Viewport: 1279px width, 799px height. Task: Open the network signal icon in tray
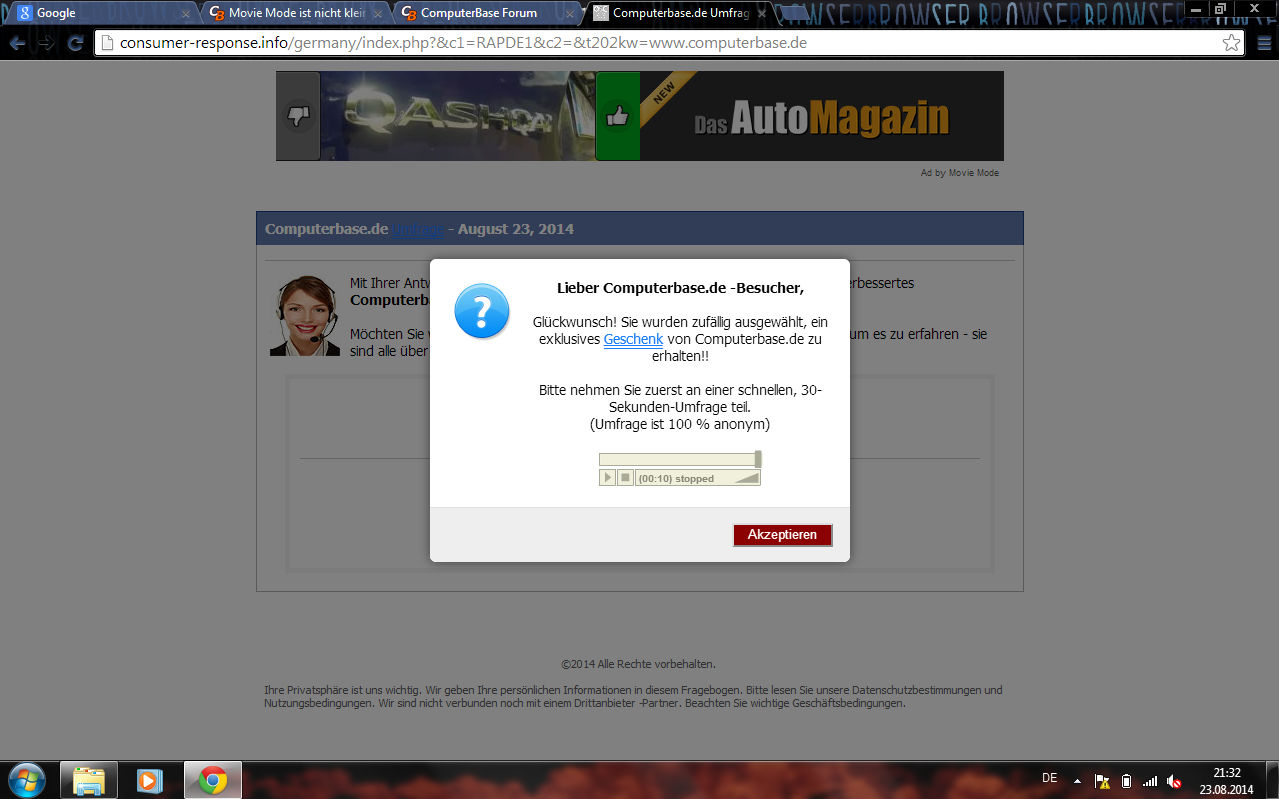click(1150, 781)
